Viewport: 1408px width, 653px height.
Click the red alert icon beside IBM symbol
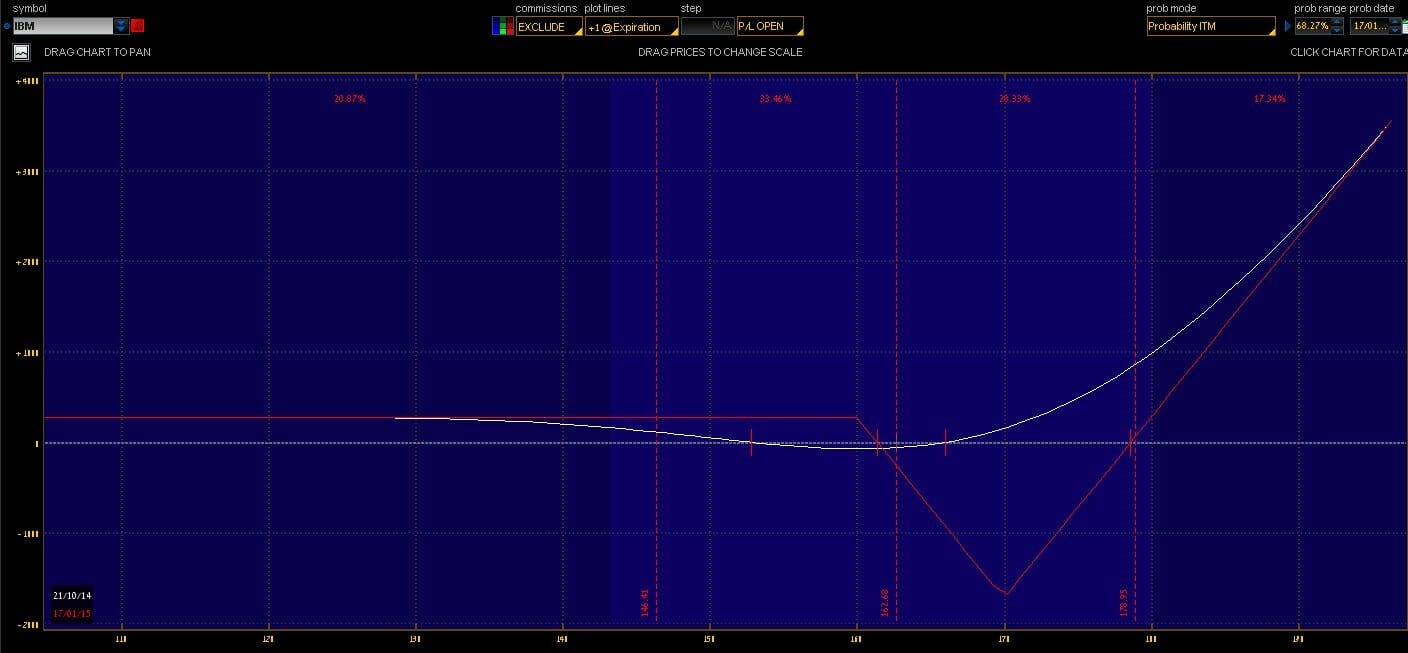(x=138, y=26)
